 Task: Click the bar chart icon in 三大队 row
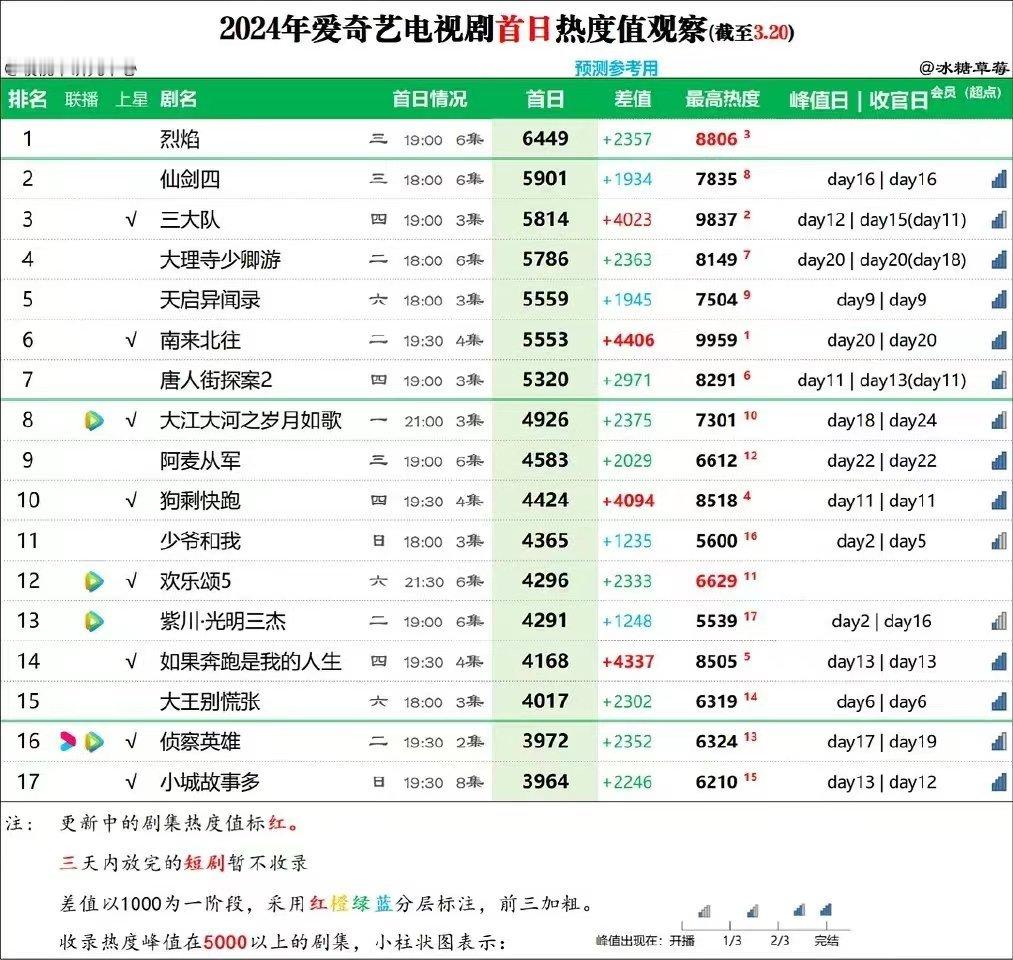[999, 220]
